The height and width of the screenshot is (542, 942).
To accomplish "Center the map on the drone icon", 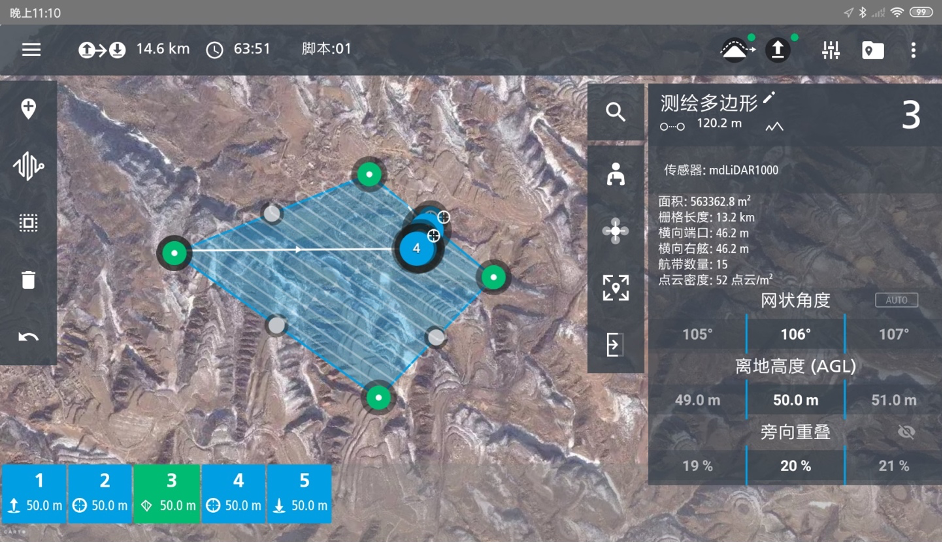I will 615,231.
